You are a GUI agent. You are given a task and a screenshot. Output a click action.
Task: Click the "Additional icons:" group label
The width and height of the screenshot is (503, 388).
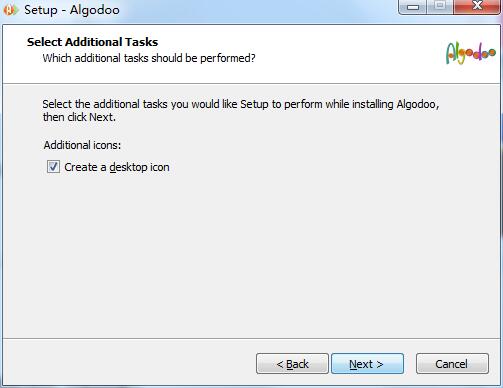pos(82,145)
